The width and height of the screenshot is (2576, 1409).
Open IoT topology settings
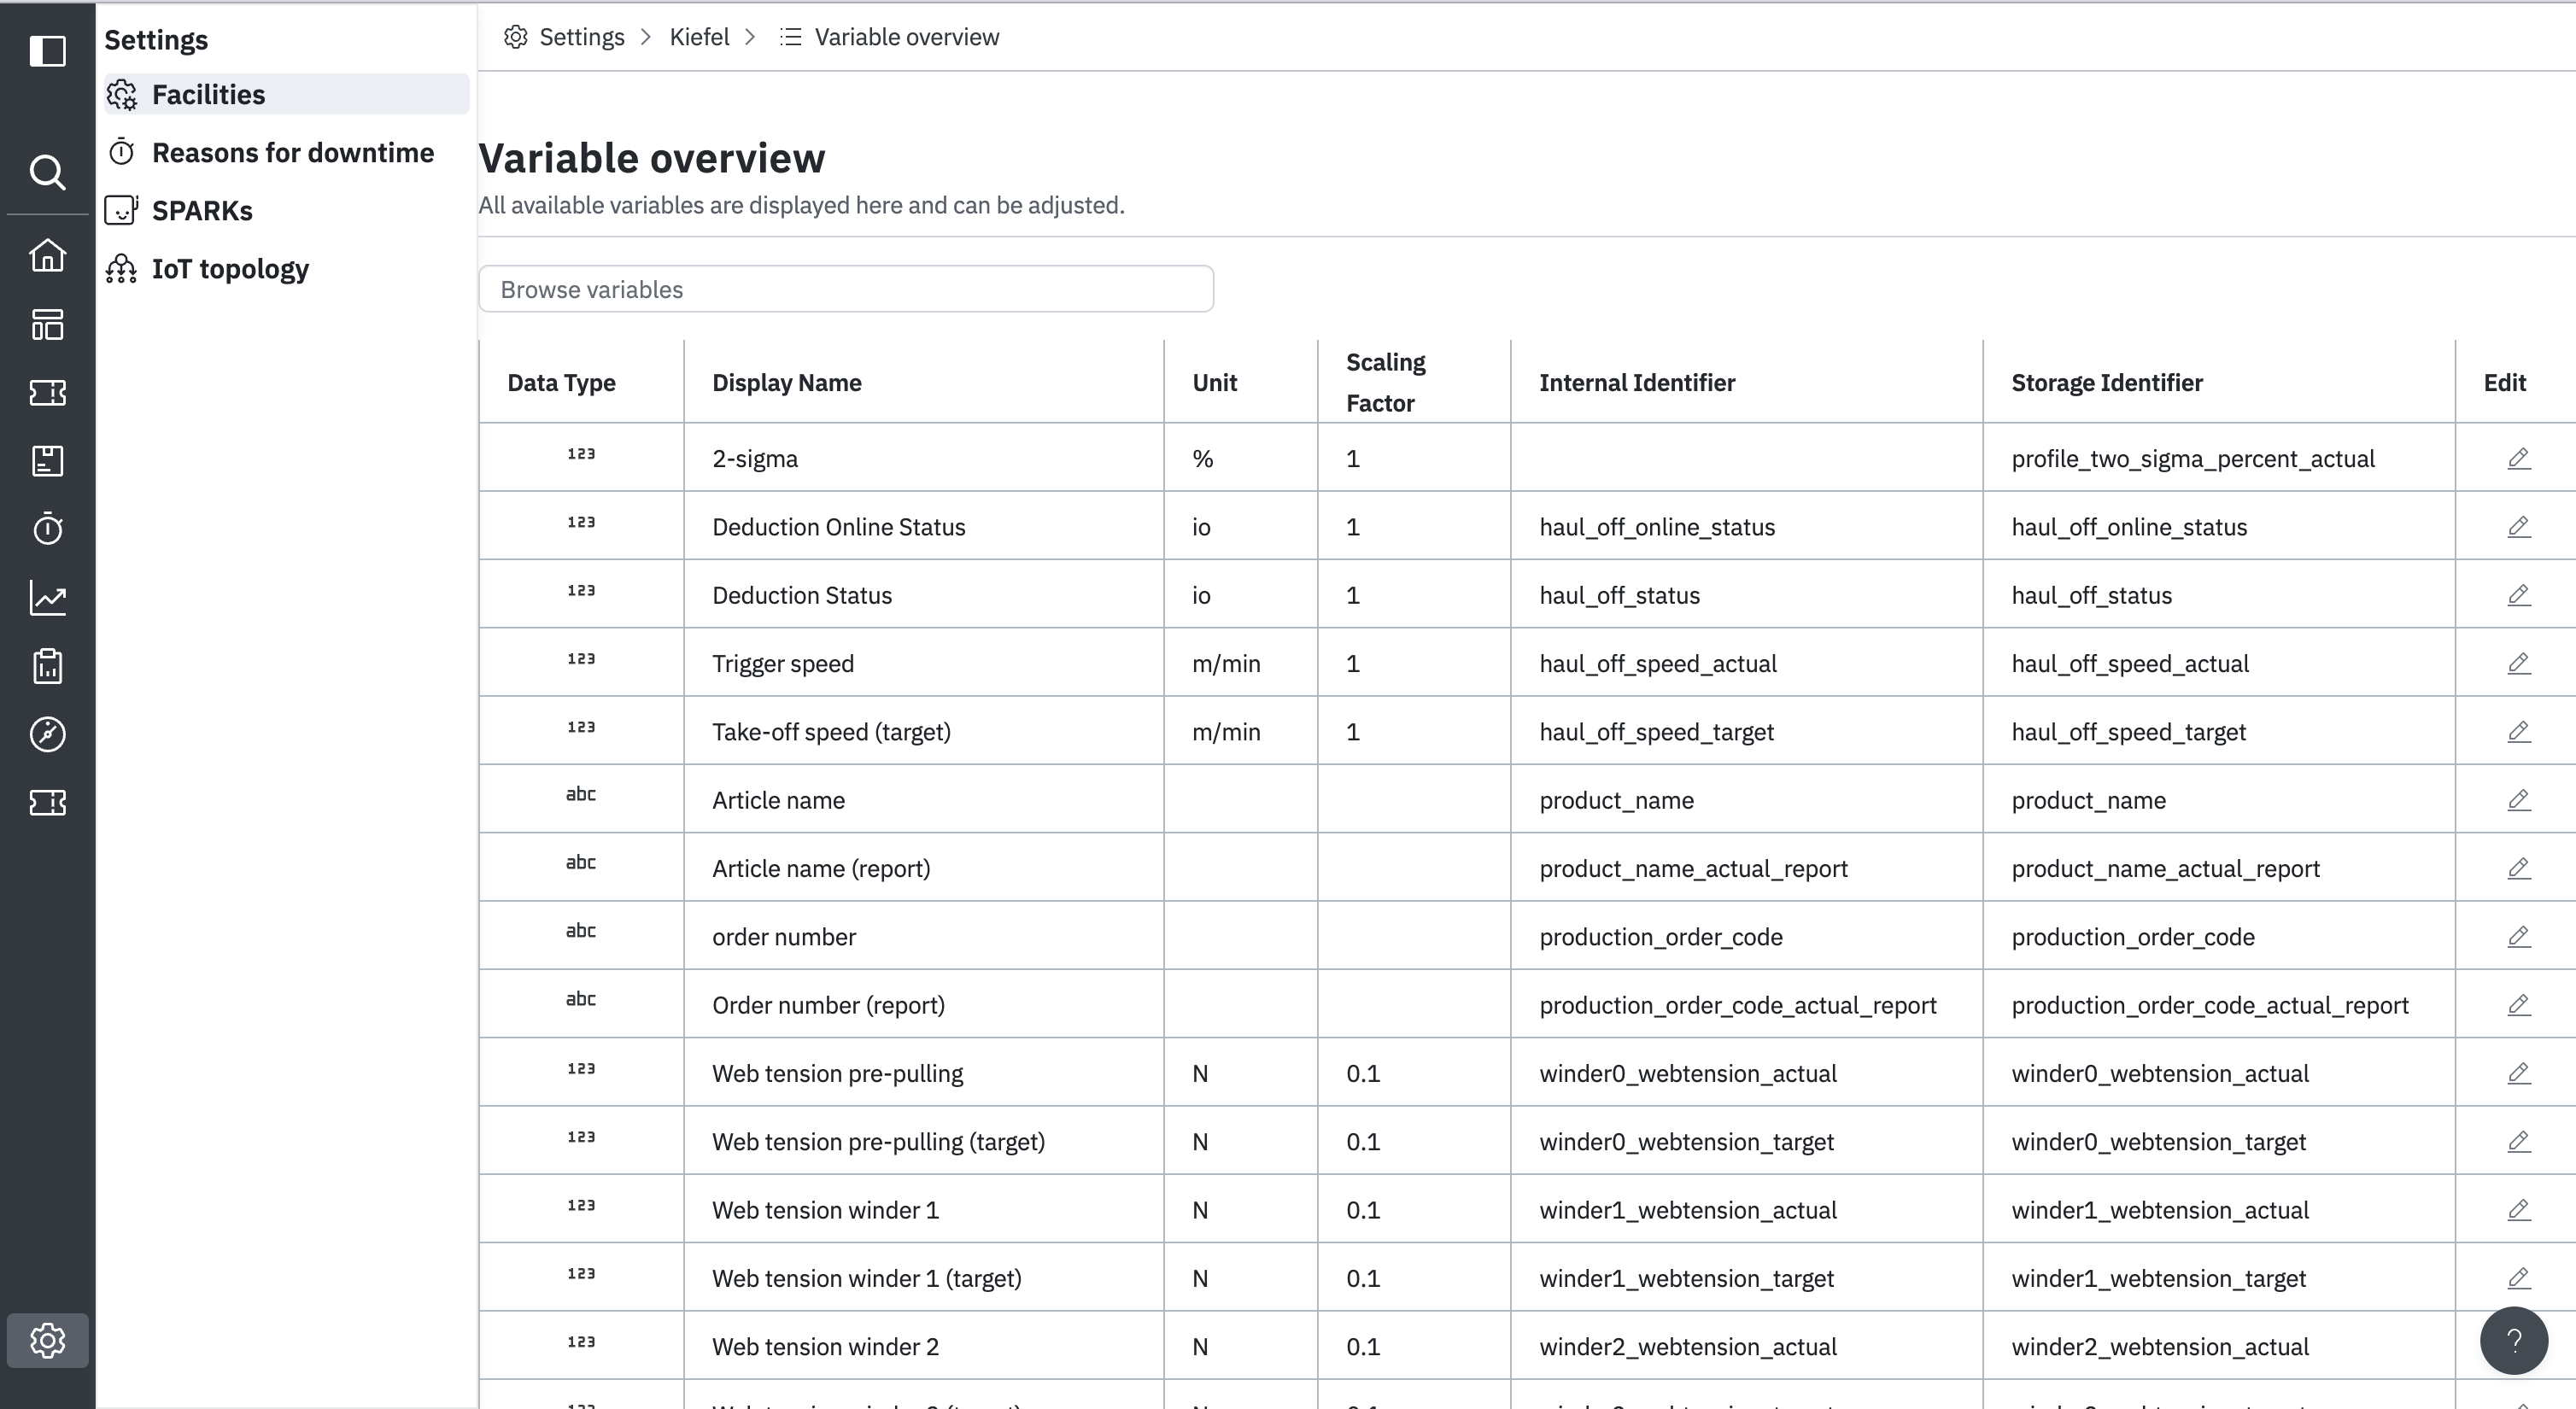tap(230, 269)
